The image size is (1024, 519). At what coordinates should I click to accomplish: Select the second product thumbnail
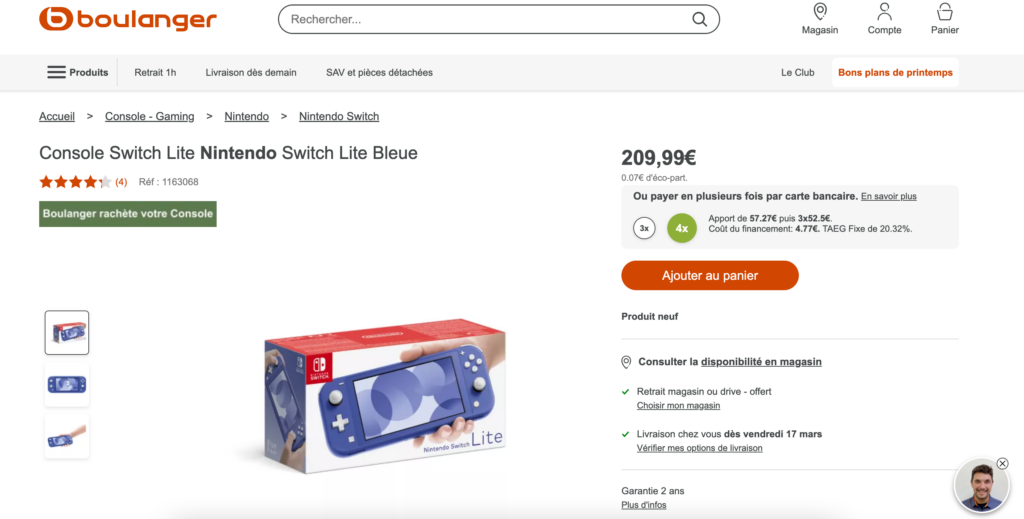67,385
